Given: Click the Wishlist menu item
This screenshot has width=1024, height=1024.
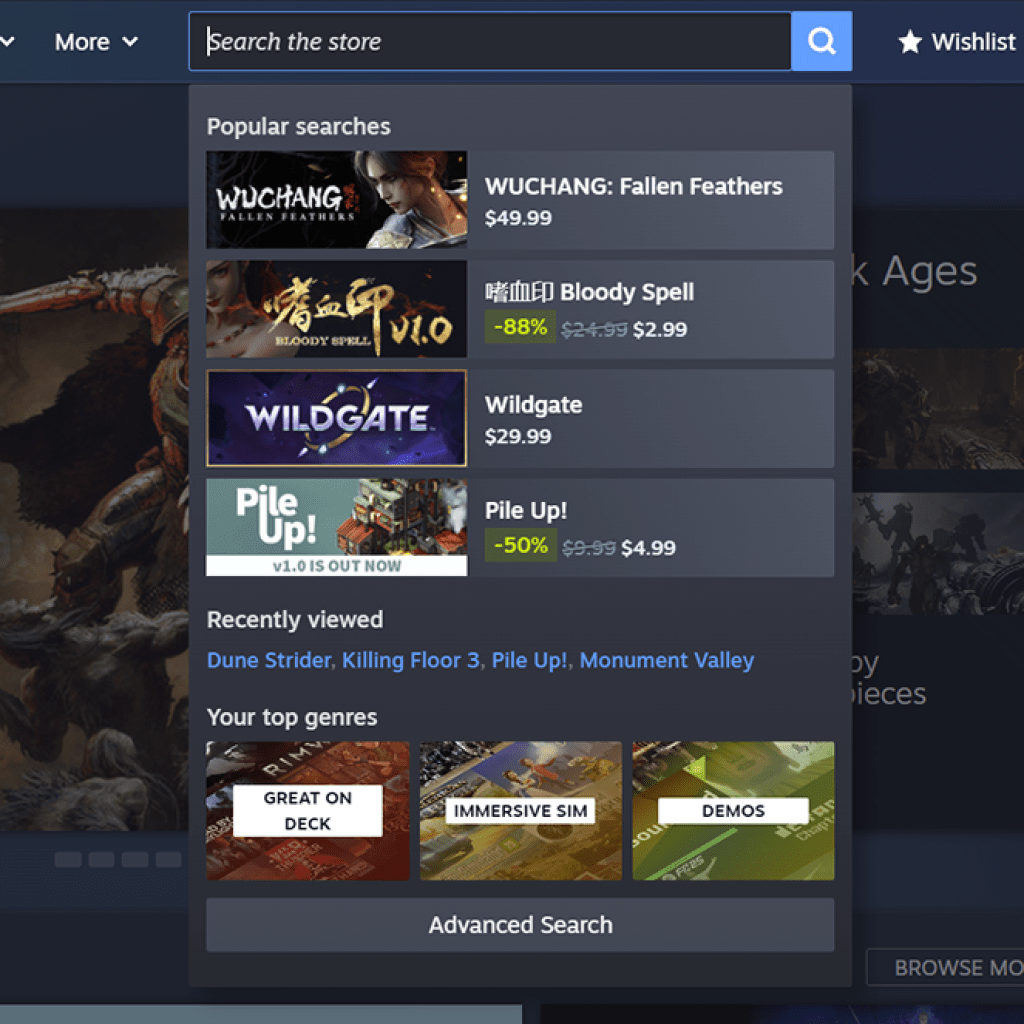Looking at the screenshot, I should tap(957, 41).
